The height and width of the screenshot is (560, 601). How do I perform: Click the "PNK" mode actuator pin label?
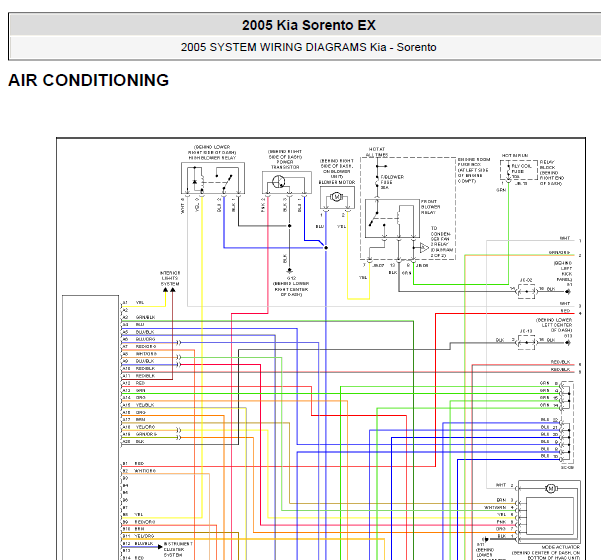(x=501, y=522)
